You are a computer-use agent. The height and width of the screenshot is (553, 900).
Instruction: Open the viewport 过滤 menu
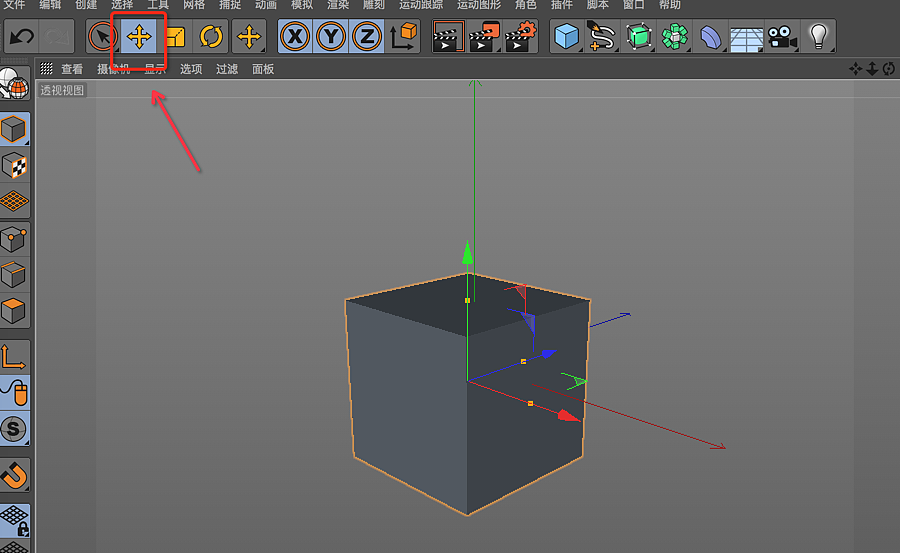227,69
